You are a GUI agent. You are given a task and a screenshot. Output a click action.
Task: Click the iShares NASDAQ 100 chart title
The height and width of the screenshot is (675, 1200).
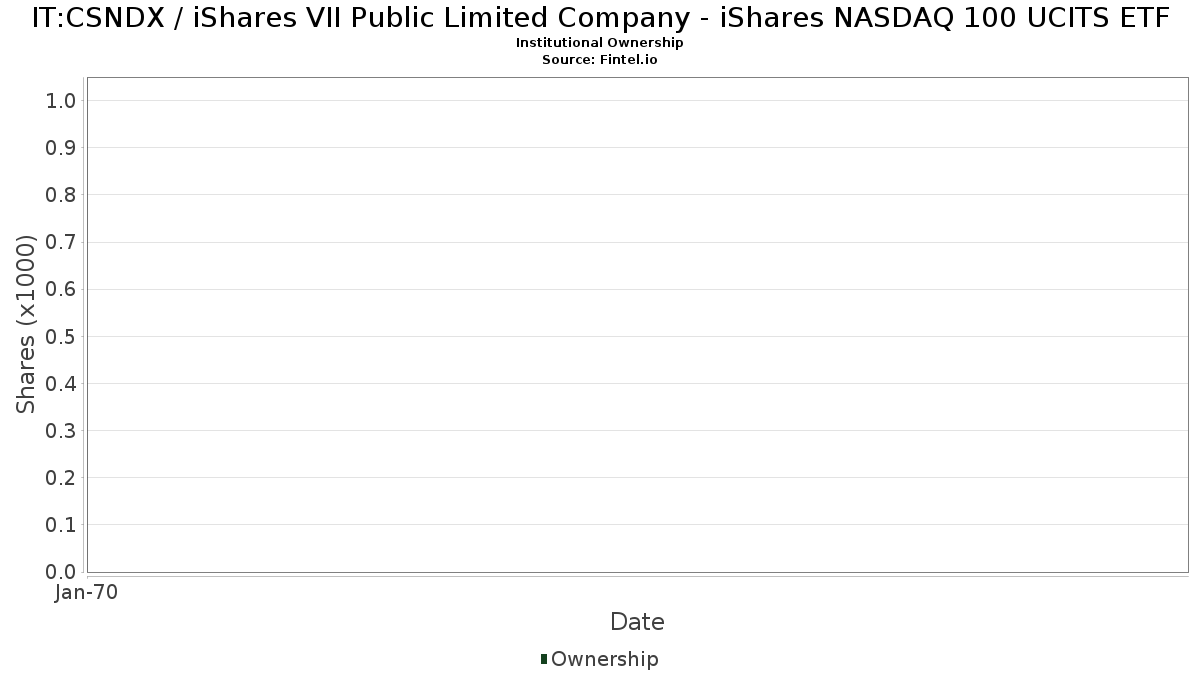[x=600, y=17]
